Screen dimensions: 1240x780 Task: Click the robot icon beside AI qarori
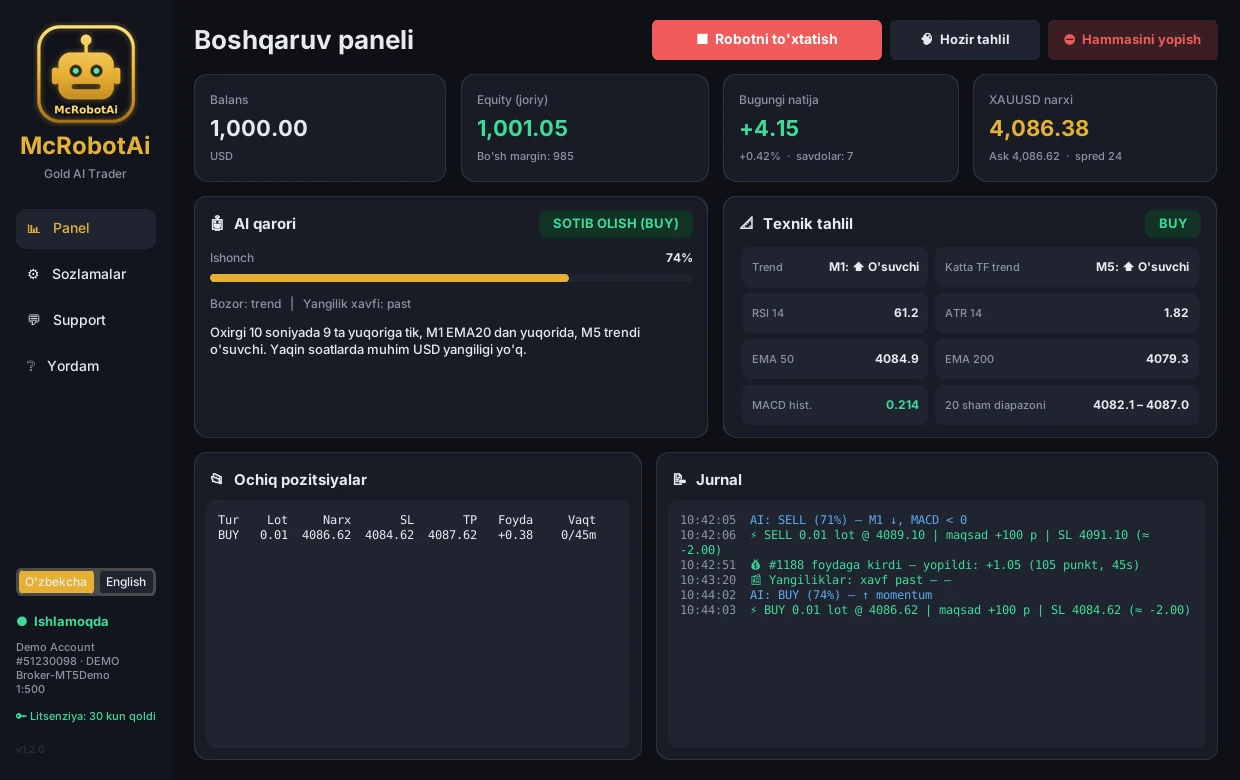(217, 224)
